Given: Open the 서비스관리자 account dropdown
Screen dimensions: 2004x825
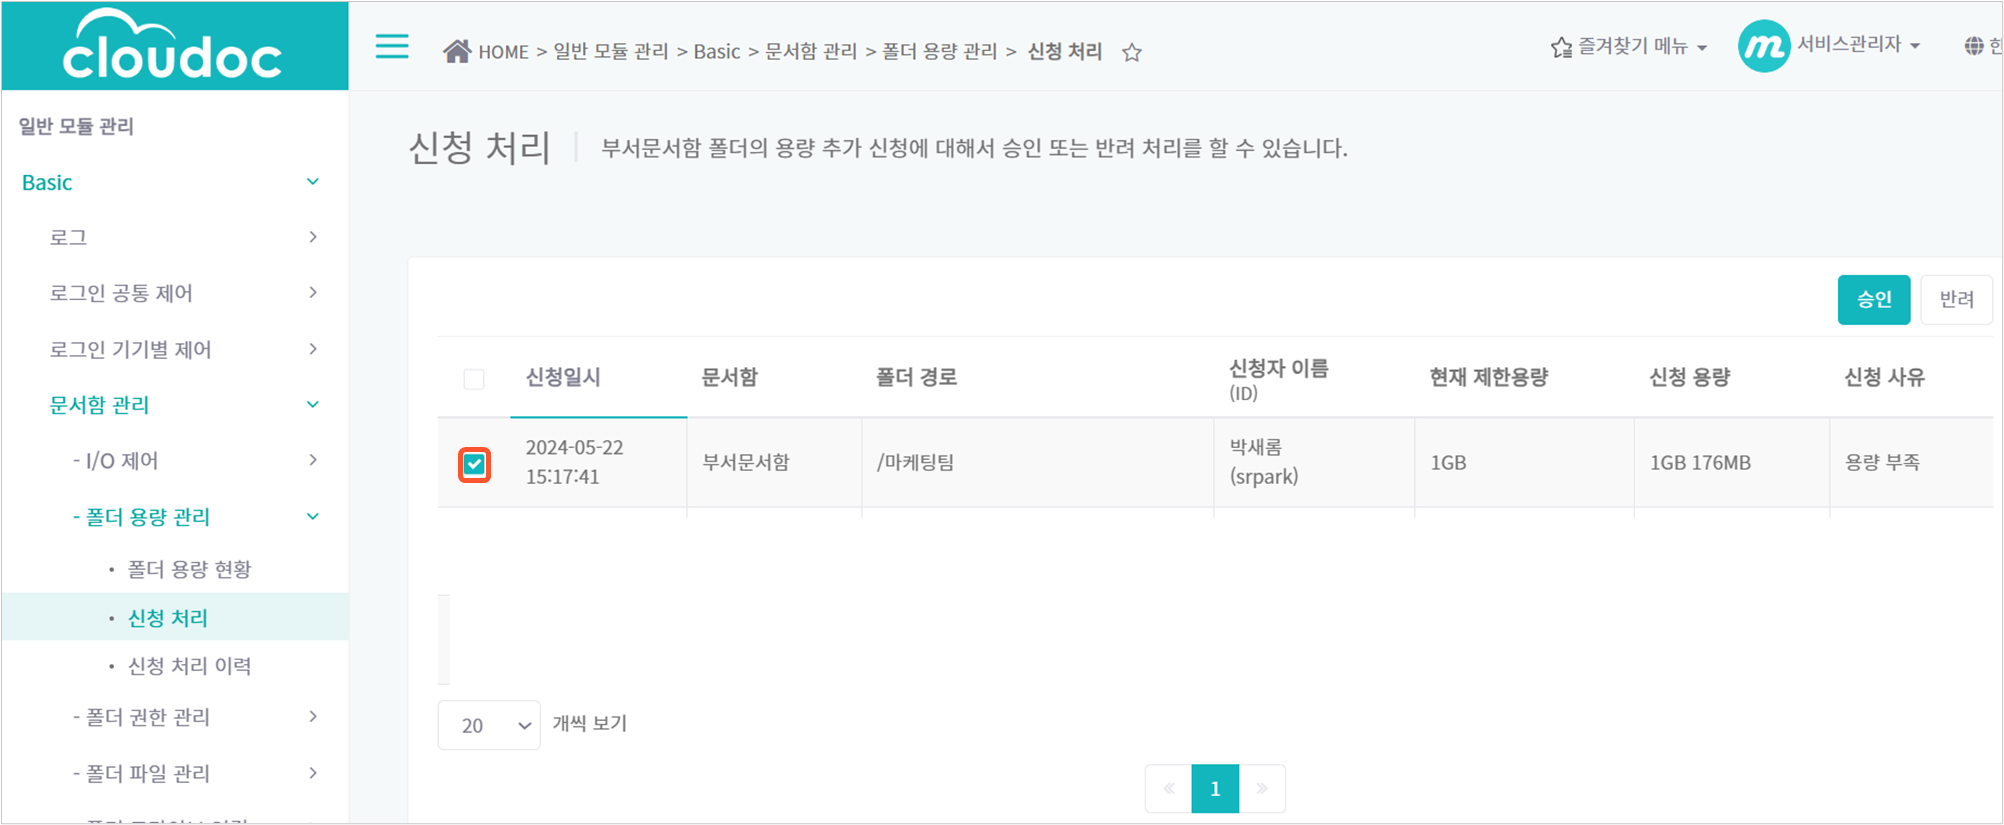Looking at the screenshot, I should [x=1858, y=45].
